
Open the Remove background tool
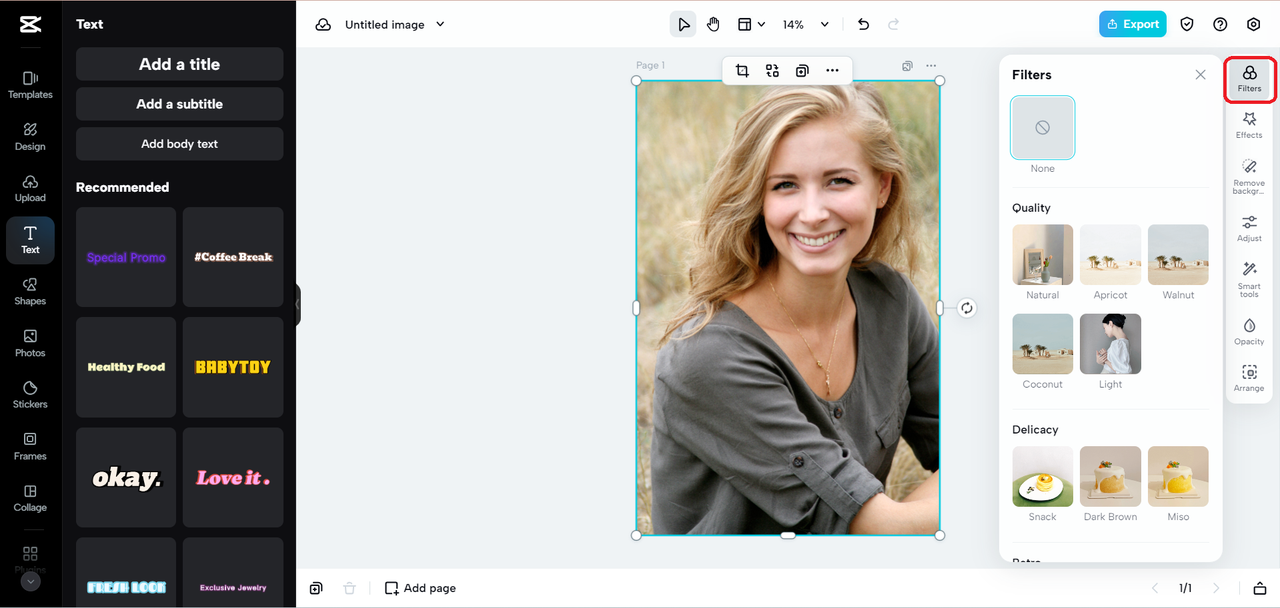coord(1249,175)
